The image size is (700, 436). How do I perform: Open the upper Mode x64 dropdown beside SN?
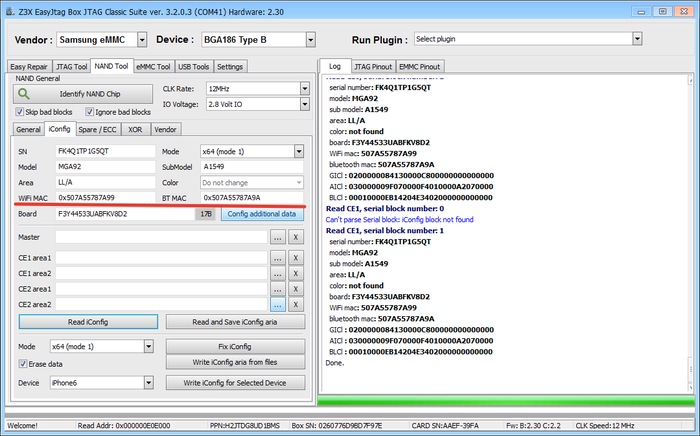coord(299,151)
